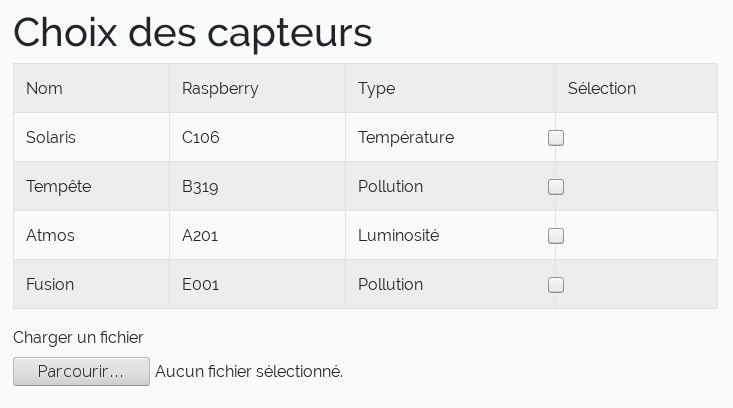Screen dimensions: 733x408
Task: Click the Nom column header
Action: point(44,88)
